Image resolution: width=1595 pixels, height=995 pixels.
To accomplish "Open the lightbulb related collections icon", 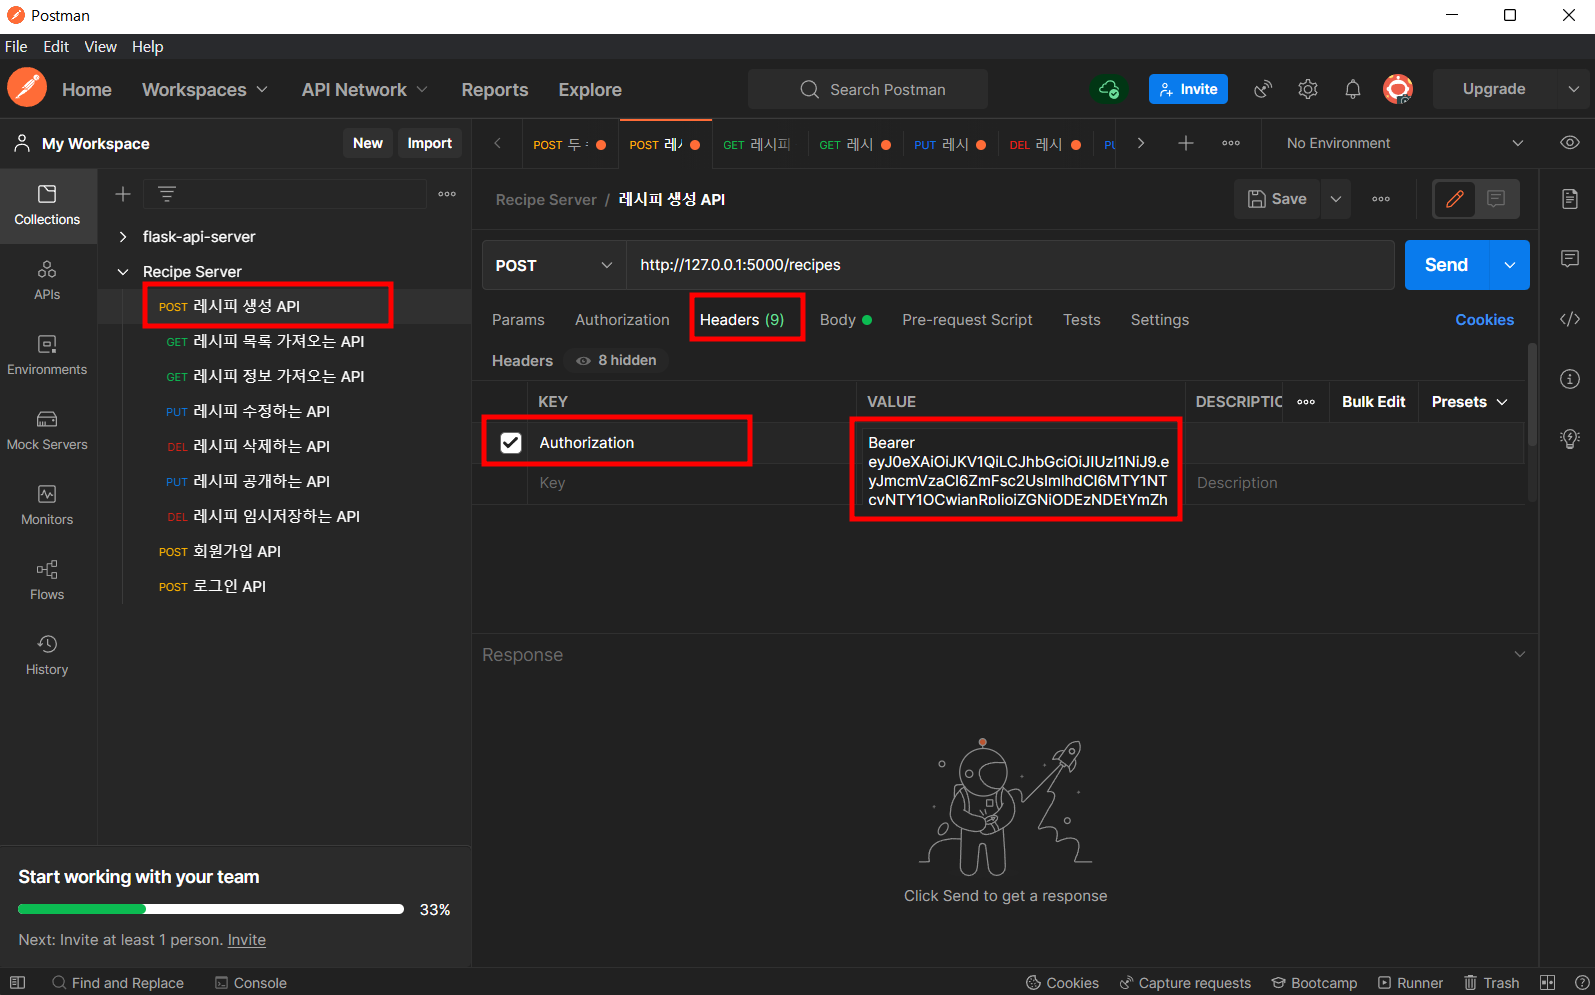I will 1570,438.
